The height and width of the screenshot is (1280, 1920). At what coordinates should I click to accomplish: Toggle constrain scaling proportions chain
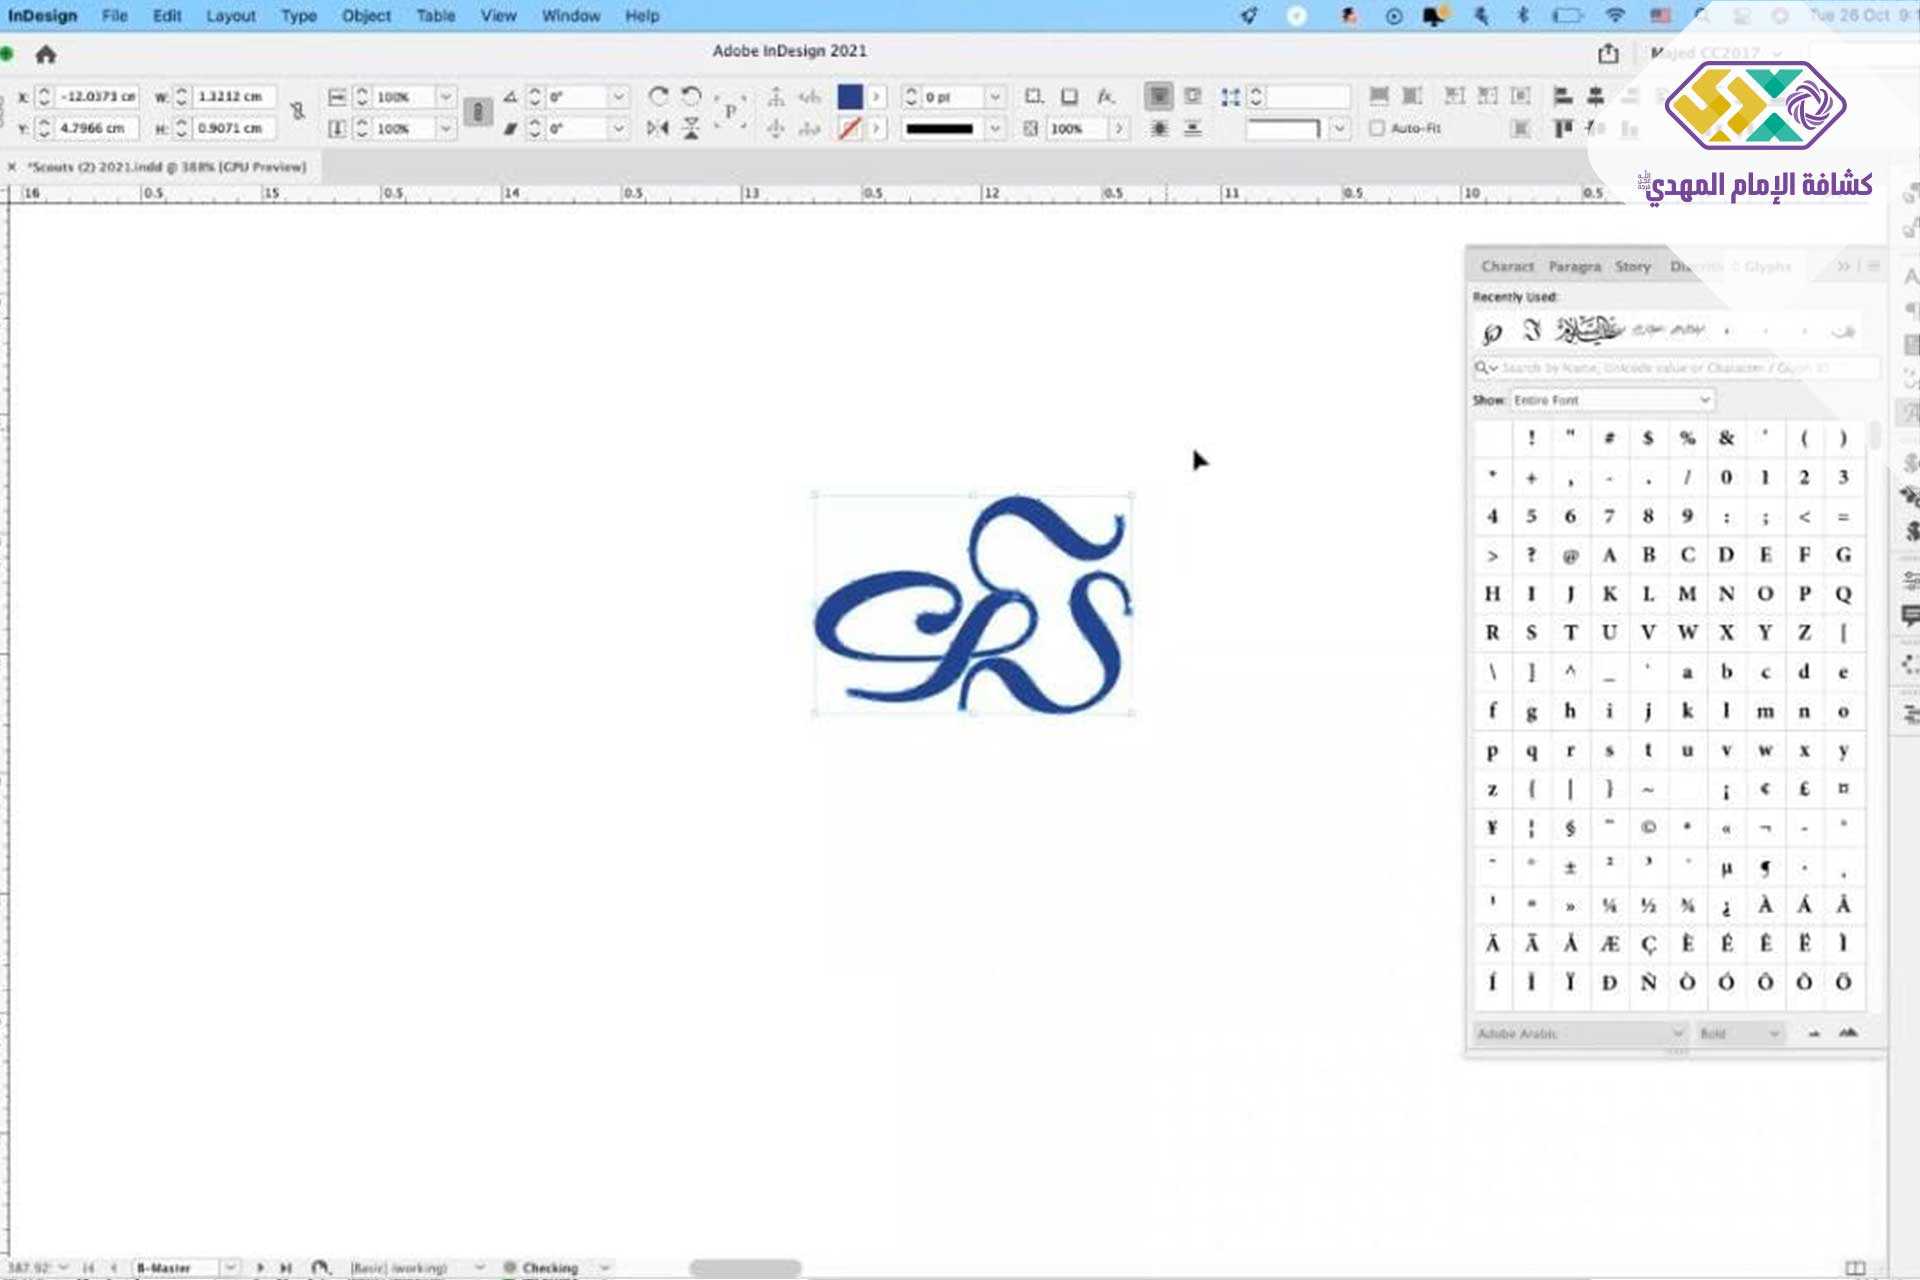tap(478, 111)
